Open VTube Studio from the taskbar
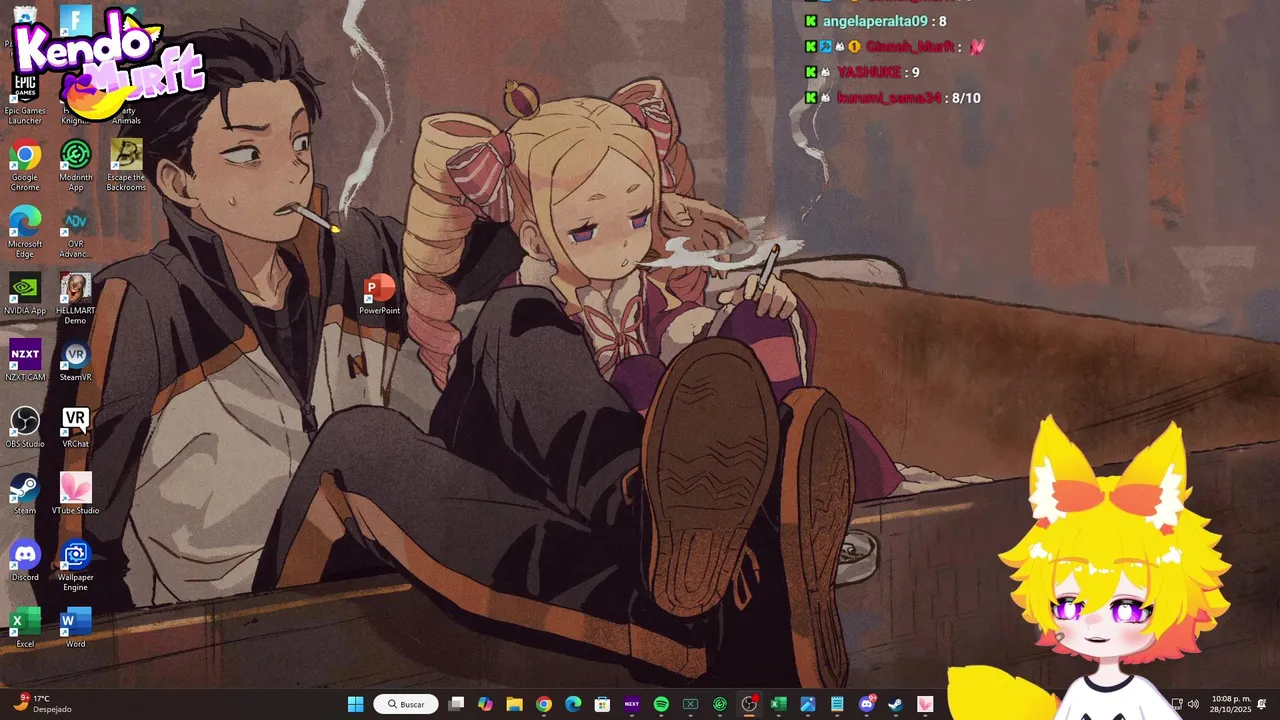Image resolution: width=1280 pixels, height=720 pixels. coord(925,704)
